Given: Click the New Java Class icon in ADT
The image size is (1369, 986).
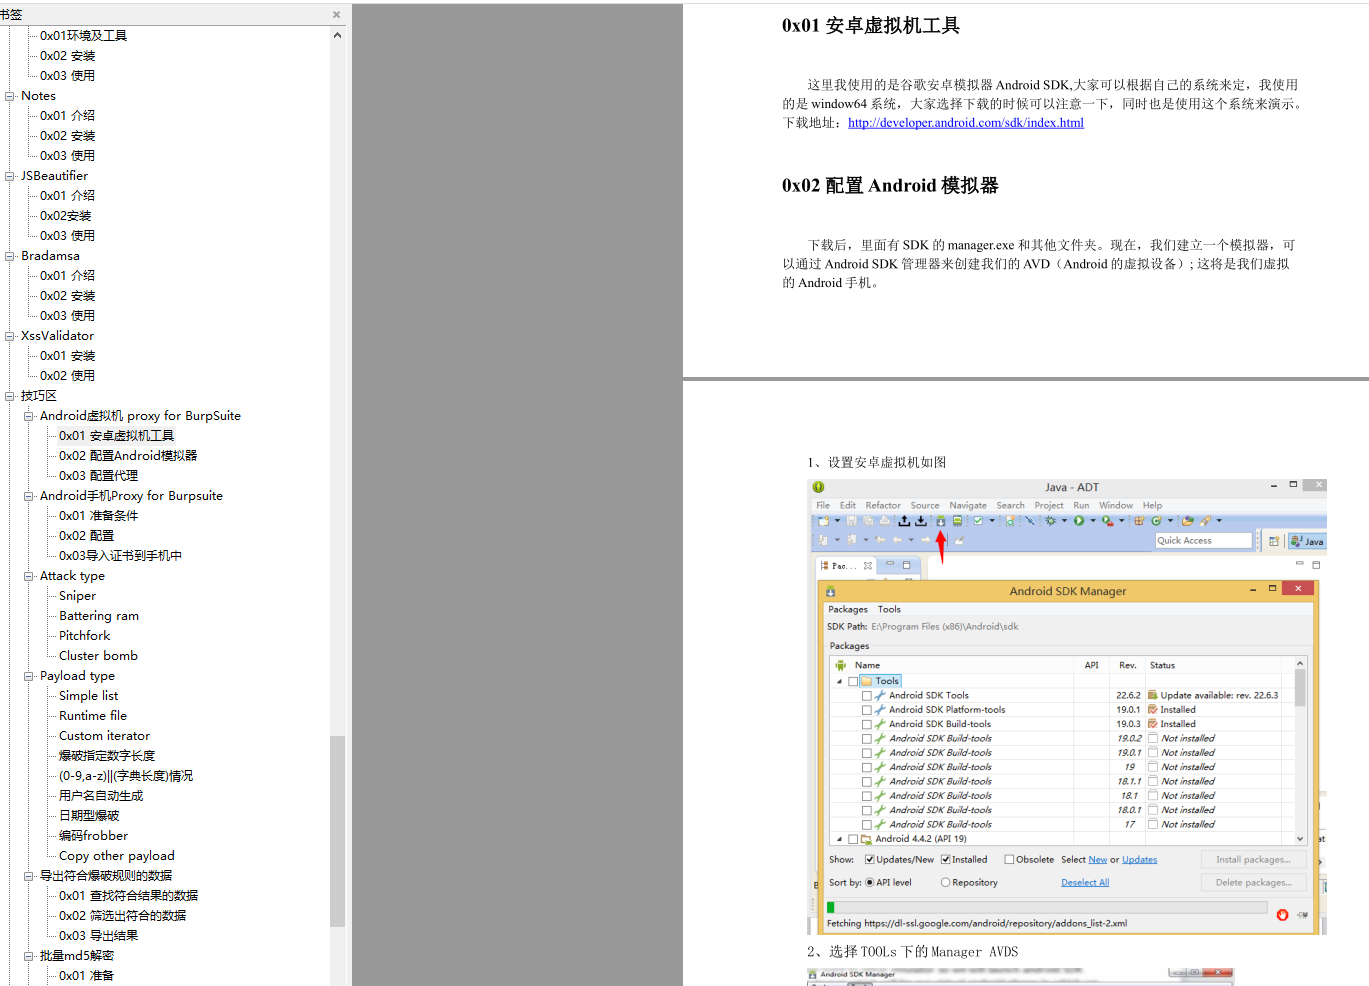Looking at the screenshot, I should 1156,520.
